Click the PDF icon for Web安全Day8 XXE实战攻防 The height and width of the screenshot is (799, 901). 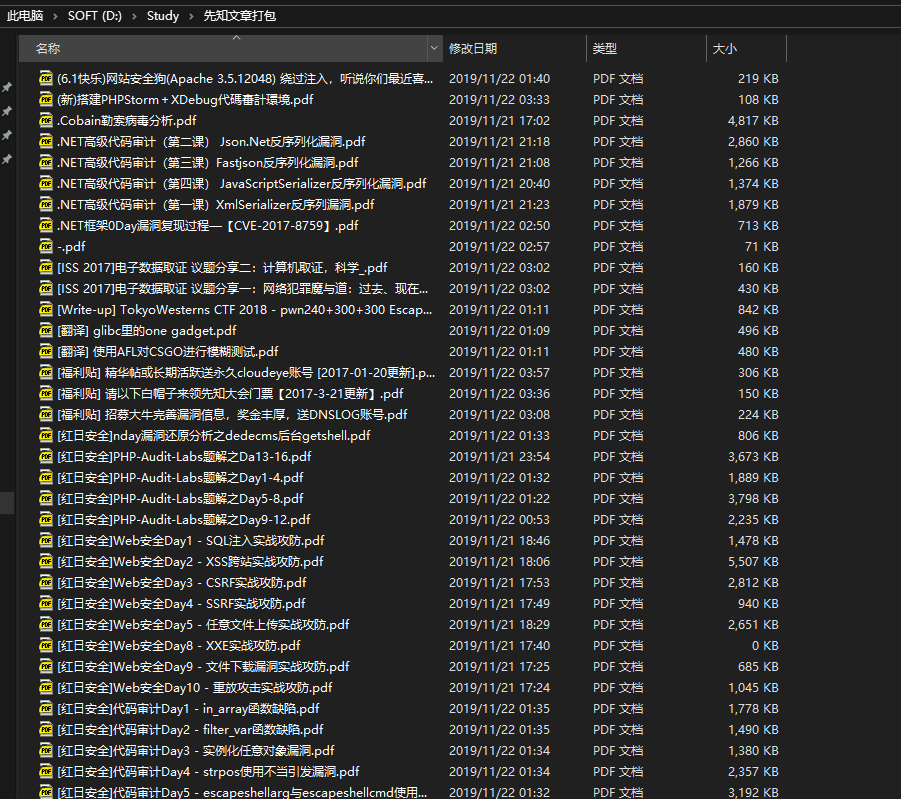tap(46, 645)
